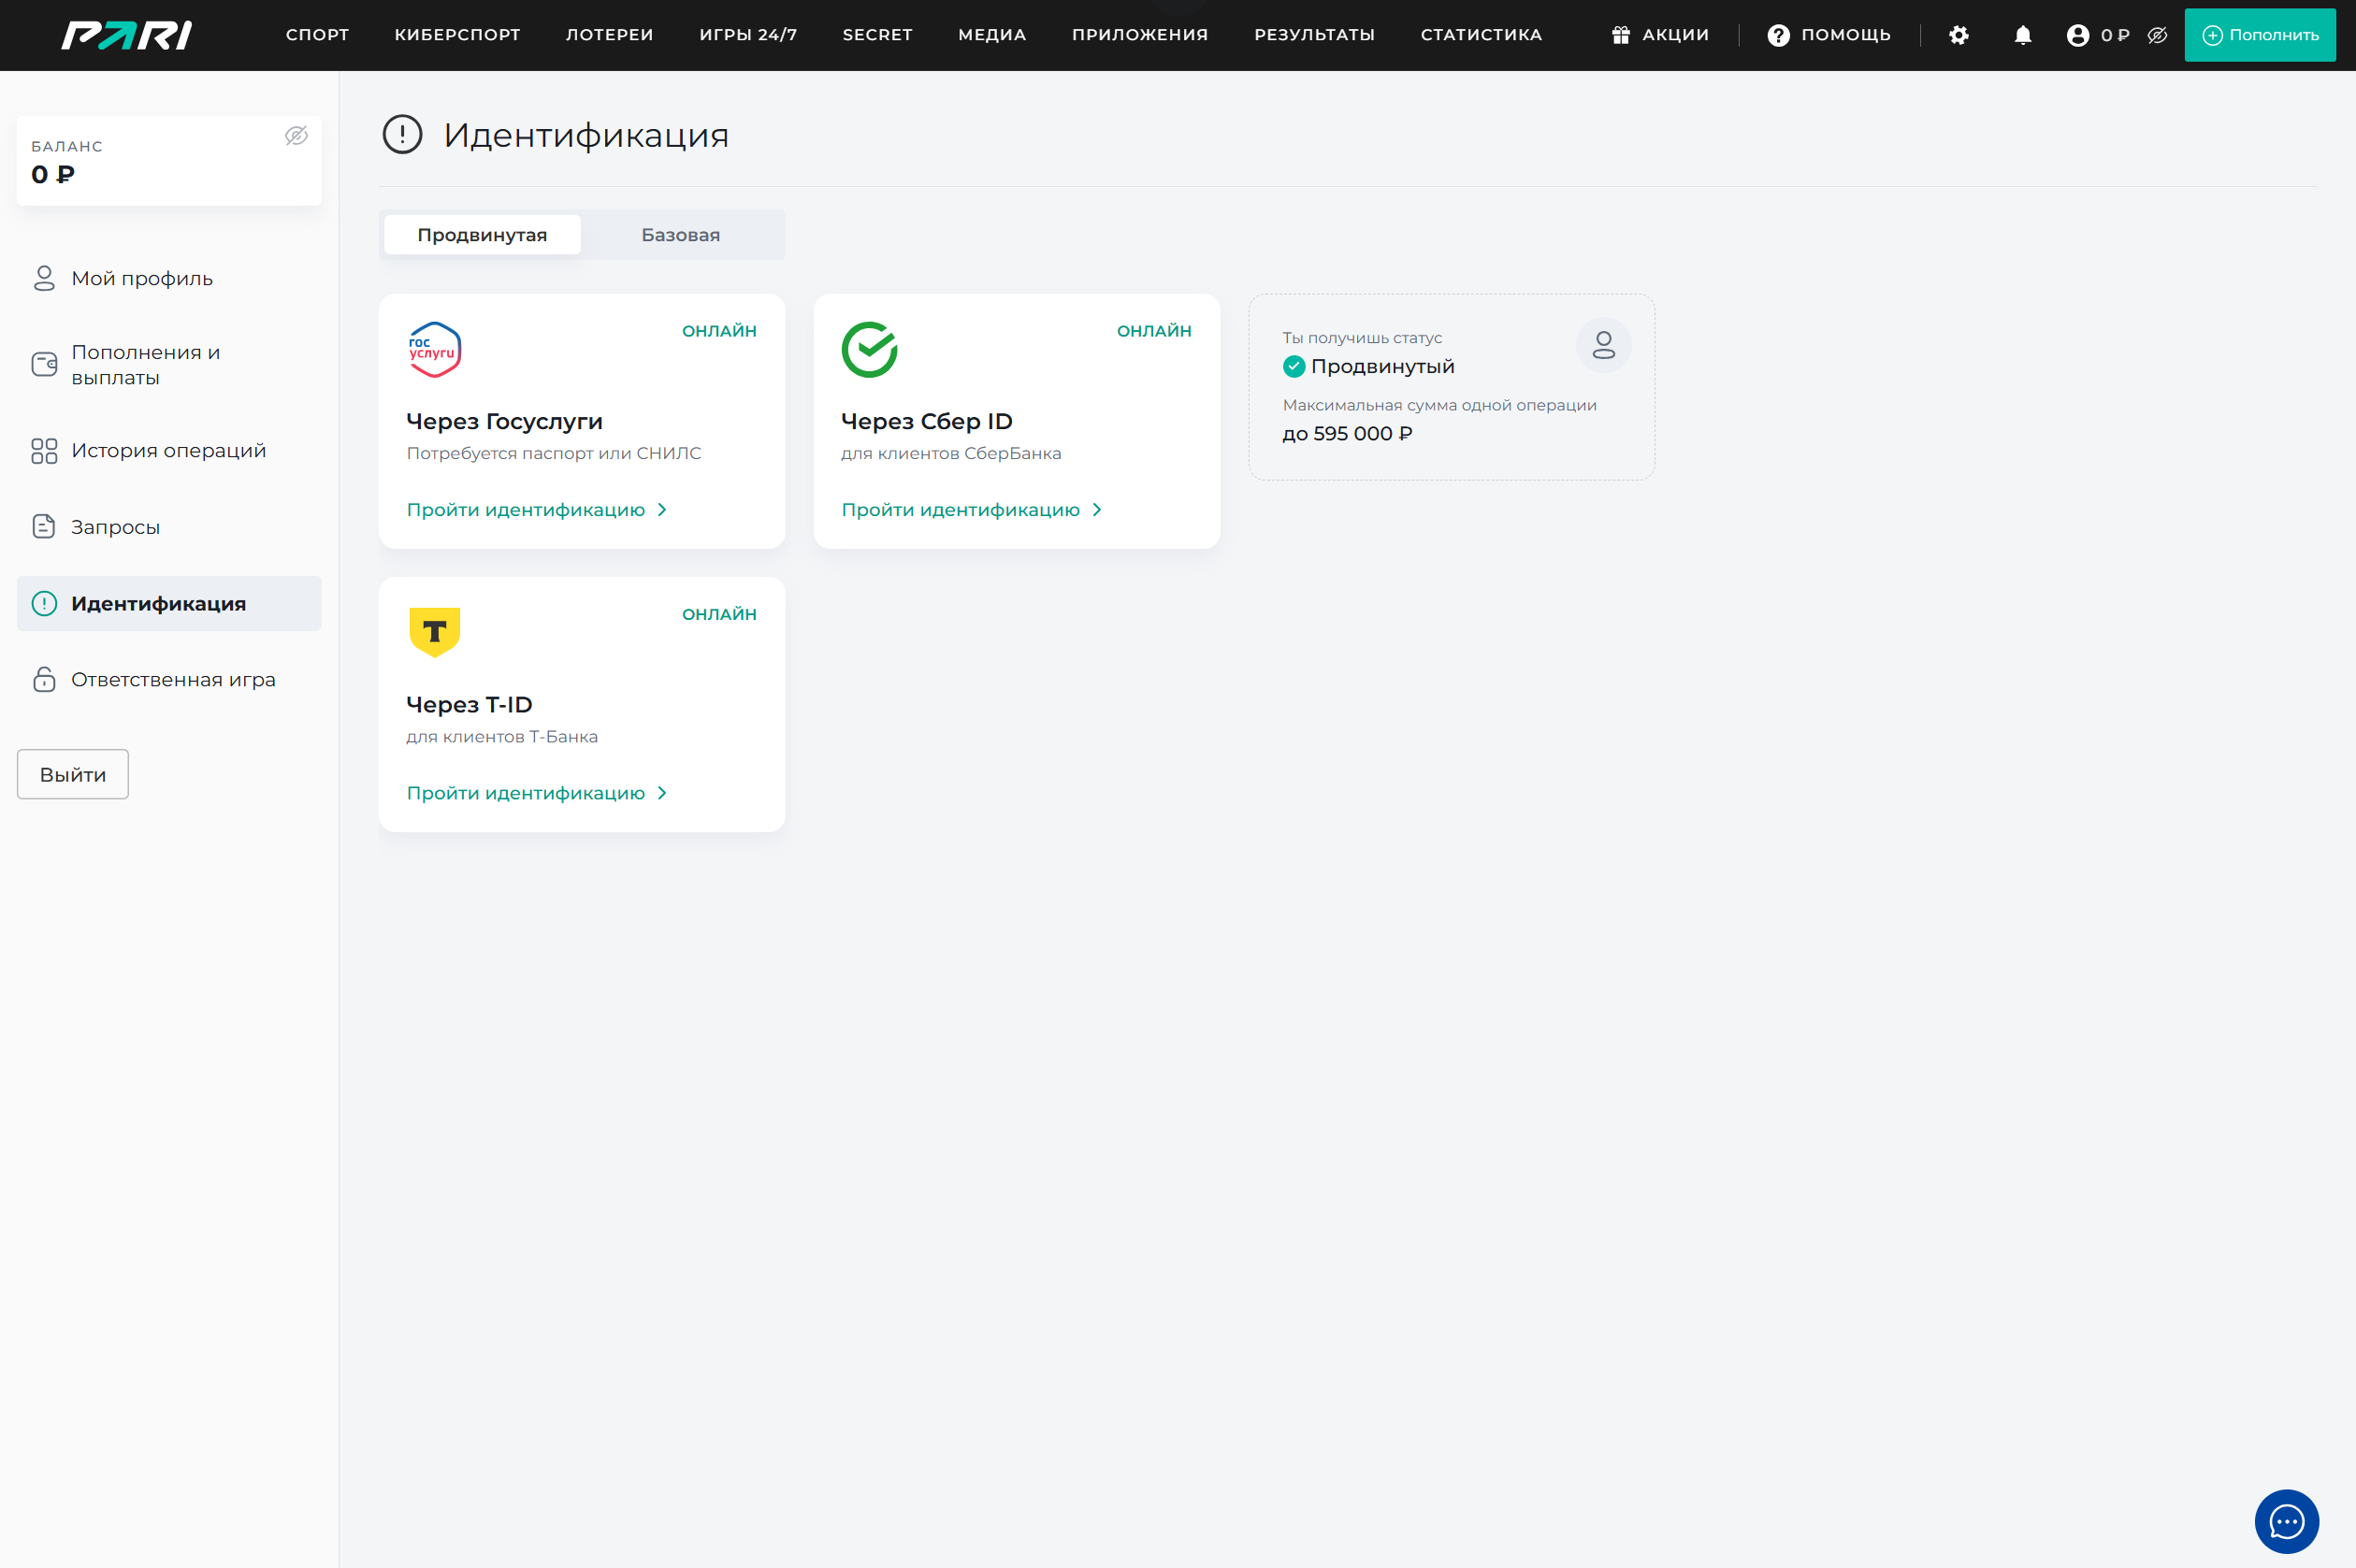The height and width of the screenshot is (1568, 2356).
Task: Click the Через Госуслуги card title
Action: 504,421
